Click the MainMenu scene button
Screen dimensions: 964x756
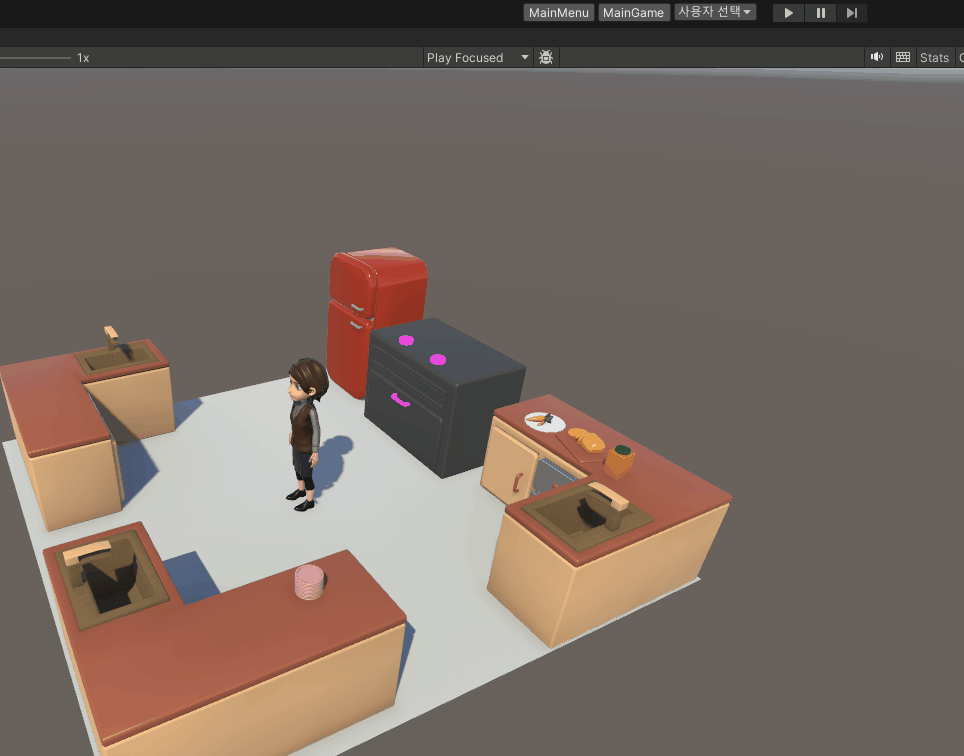[x=558, y=12]
